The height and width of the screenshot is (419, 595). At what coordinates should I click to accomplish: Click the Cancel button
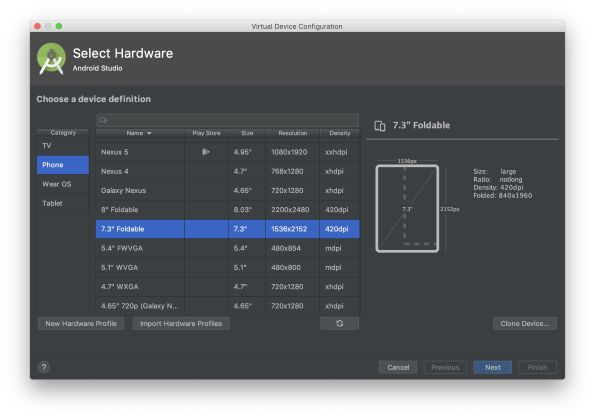(x=398, y=367)
